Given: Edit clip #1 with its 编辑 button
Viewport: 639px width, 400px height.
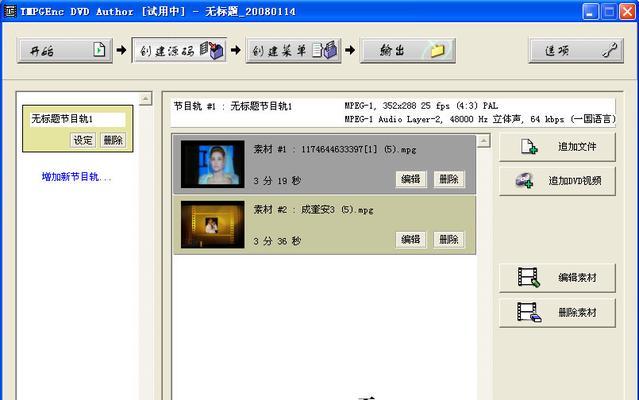Looking at the screenshot, I should [411, 179].
